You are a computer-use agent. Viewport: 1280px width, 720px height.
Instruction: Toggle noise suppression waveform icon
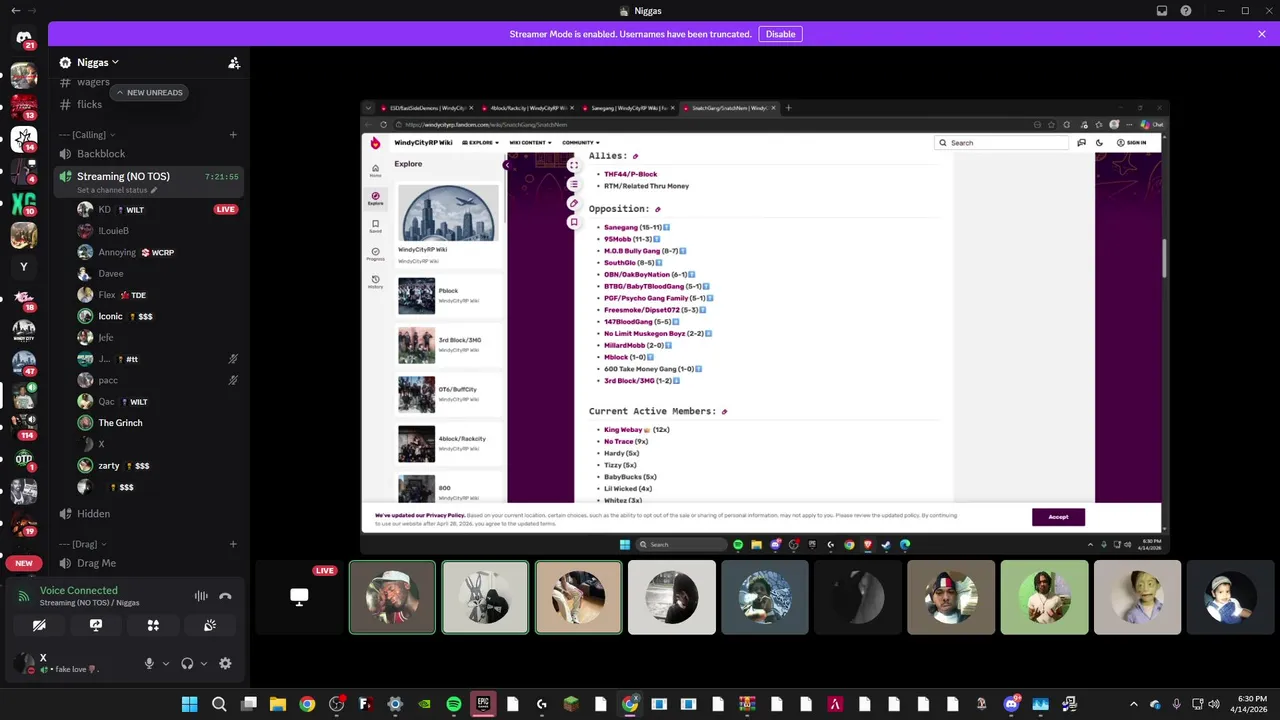[x=201, y=596]
